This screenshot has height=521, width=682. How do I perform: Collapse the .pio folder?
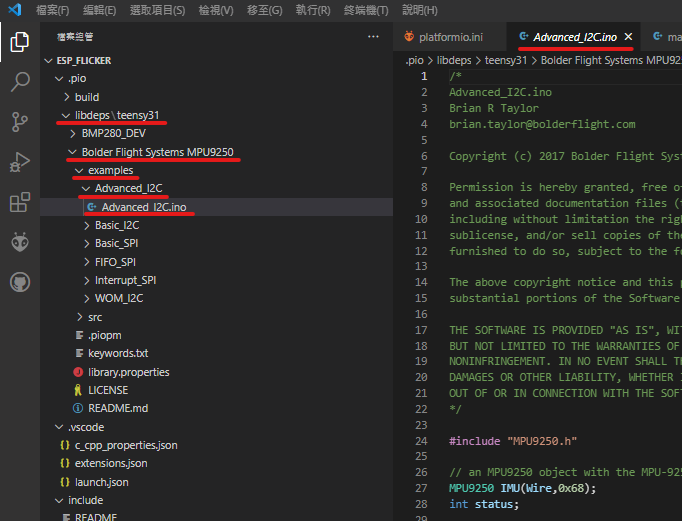(59, 79)
